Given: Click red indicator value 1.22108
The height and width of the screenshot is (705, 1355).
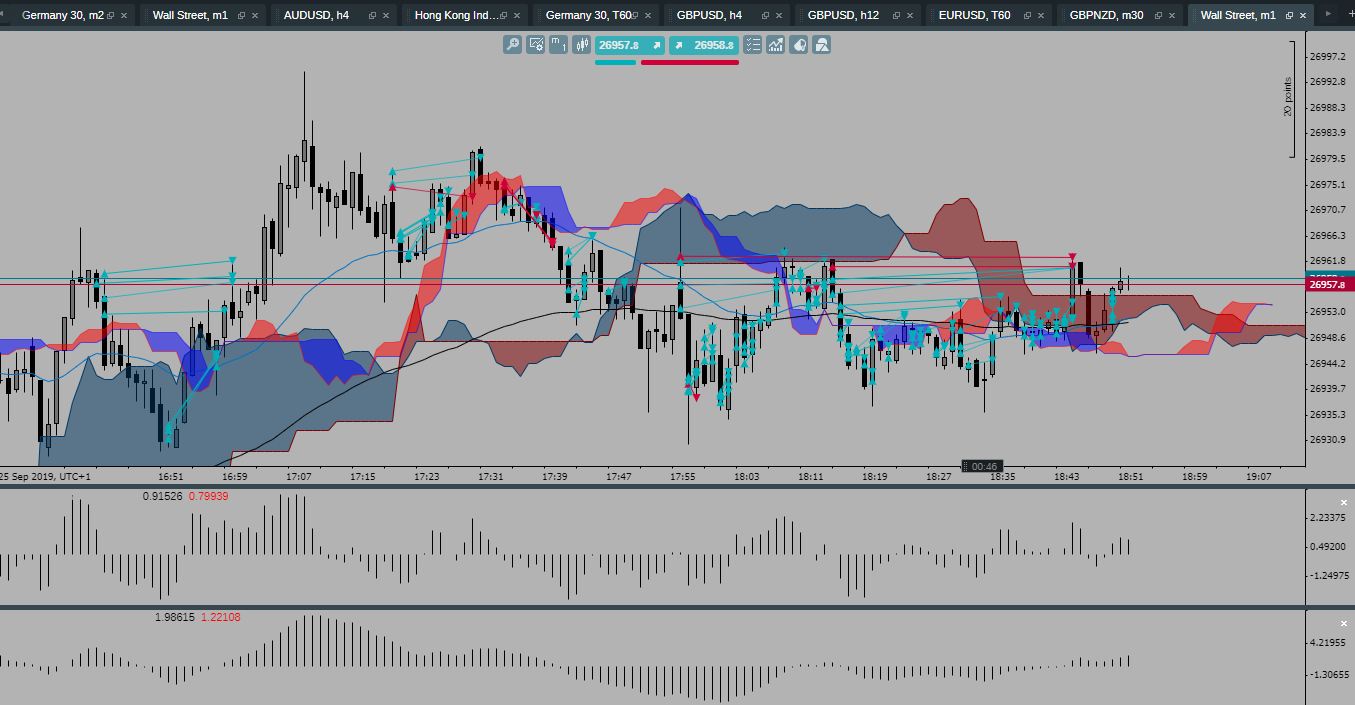Looking at the screenshot, I should tap(220, 617).
